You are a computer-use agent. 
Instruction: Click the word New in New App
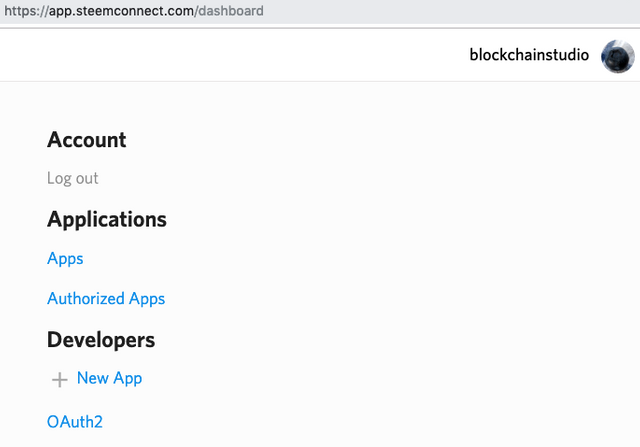pyautogui.click(x=93, y=378)
